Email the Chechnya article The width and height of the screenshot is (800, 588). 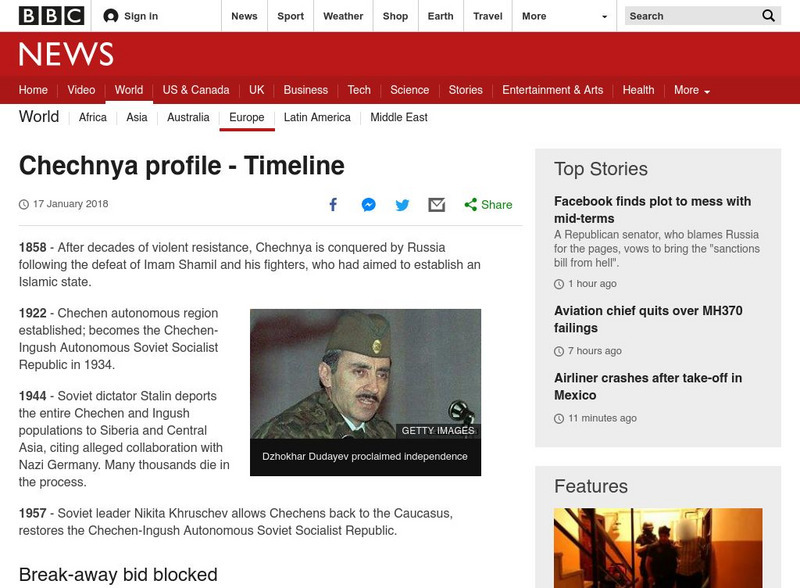[436, 203]
